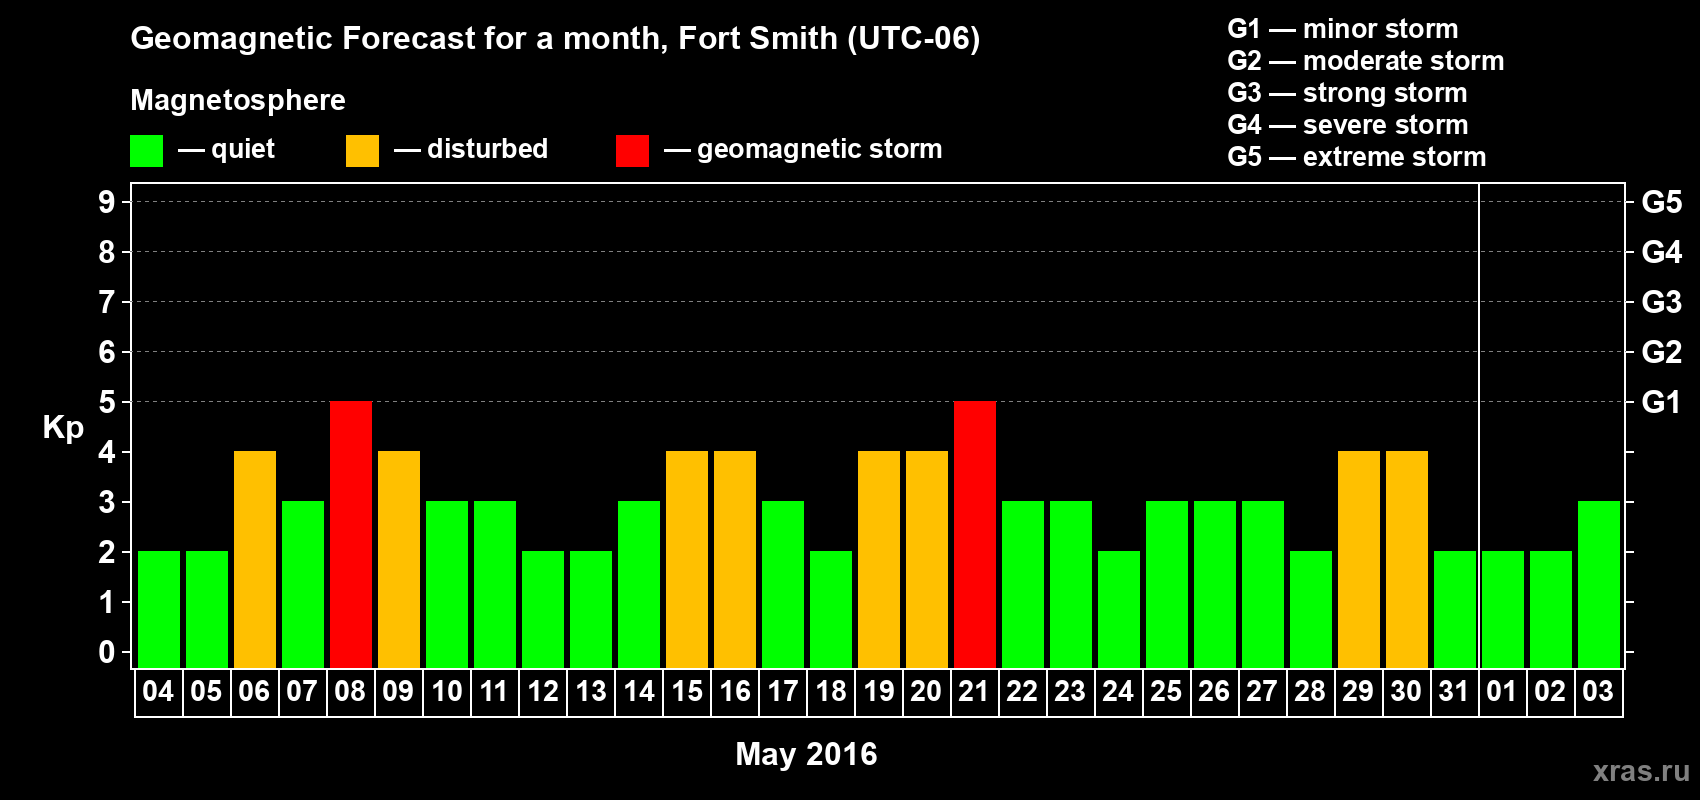Select the date label 11
Screen dimensions: 1700x800
(494, 692)
